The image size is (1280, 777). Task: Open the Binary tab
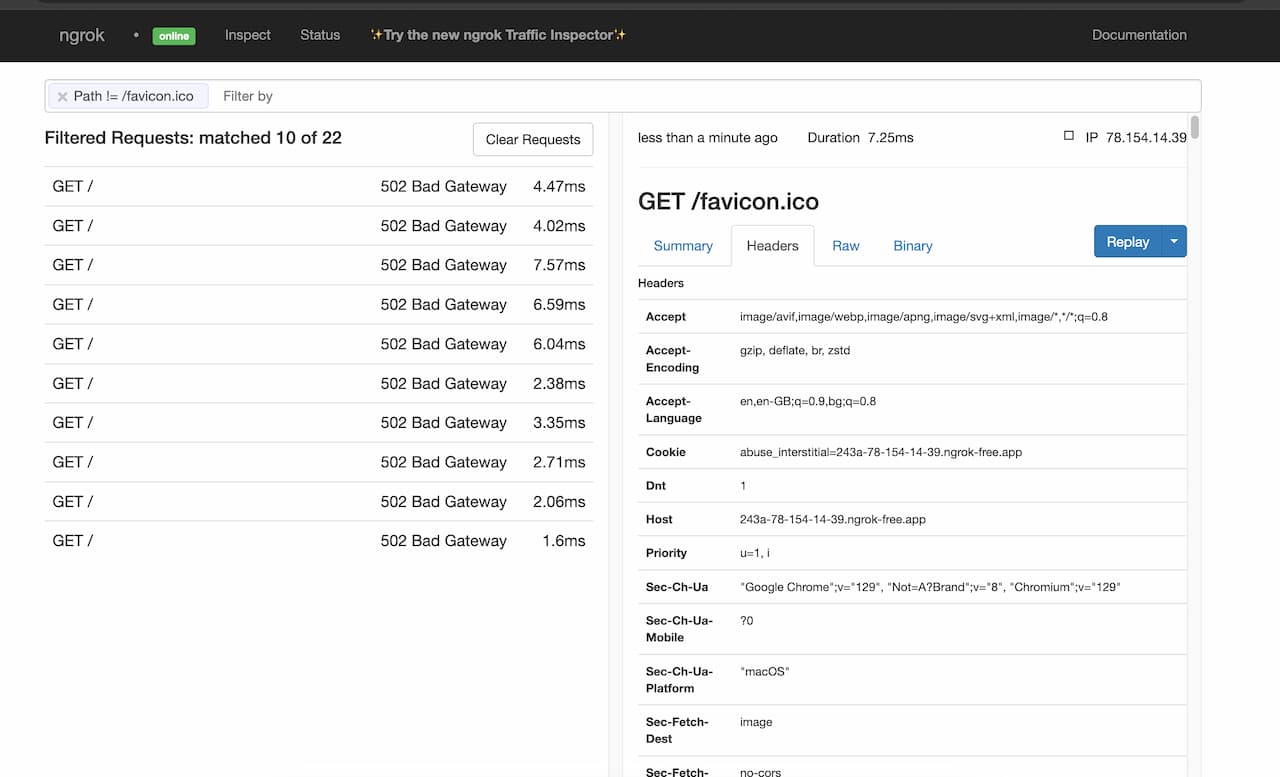913,246
